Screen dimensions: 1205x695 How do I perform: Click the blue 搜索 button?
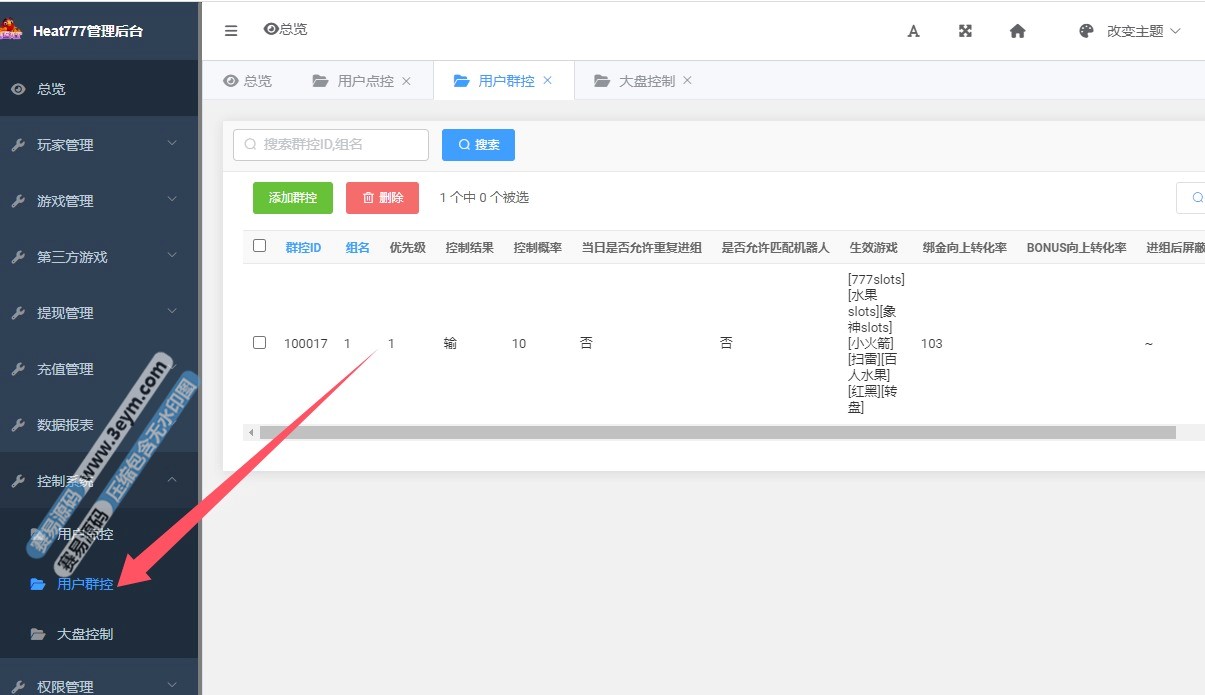pos(478,145)
